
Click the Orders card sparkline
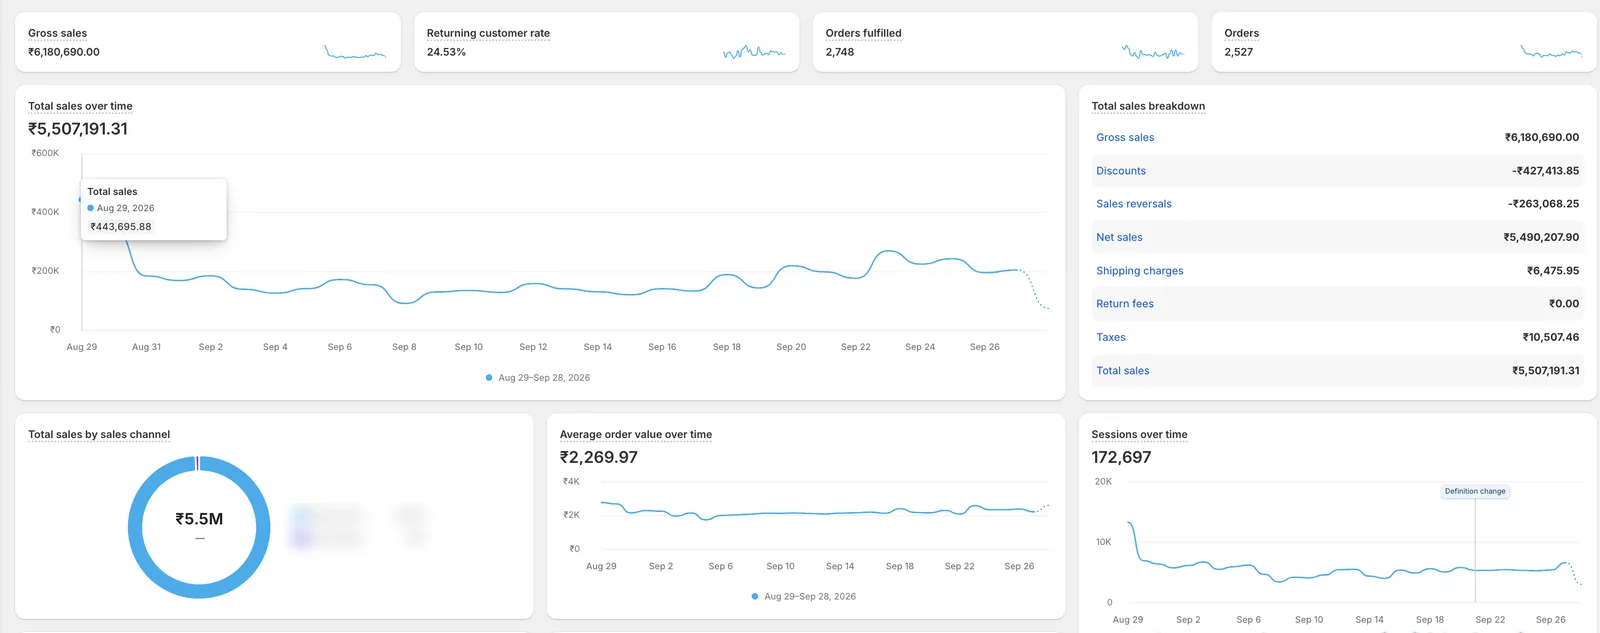[1551, 52]
